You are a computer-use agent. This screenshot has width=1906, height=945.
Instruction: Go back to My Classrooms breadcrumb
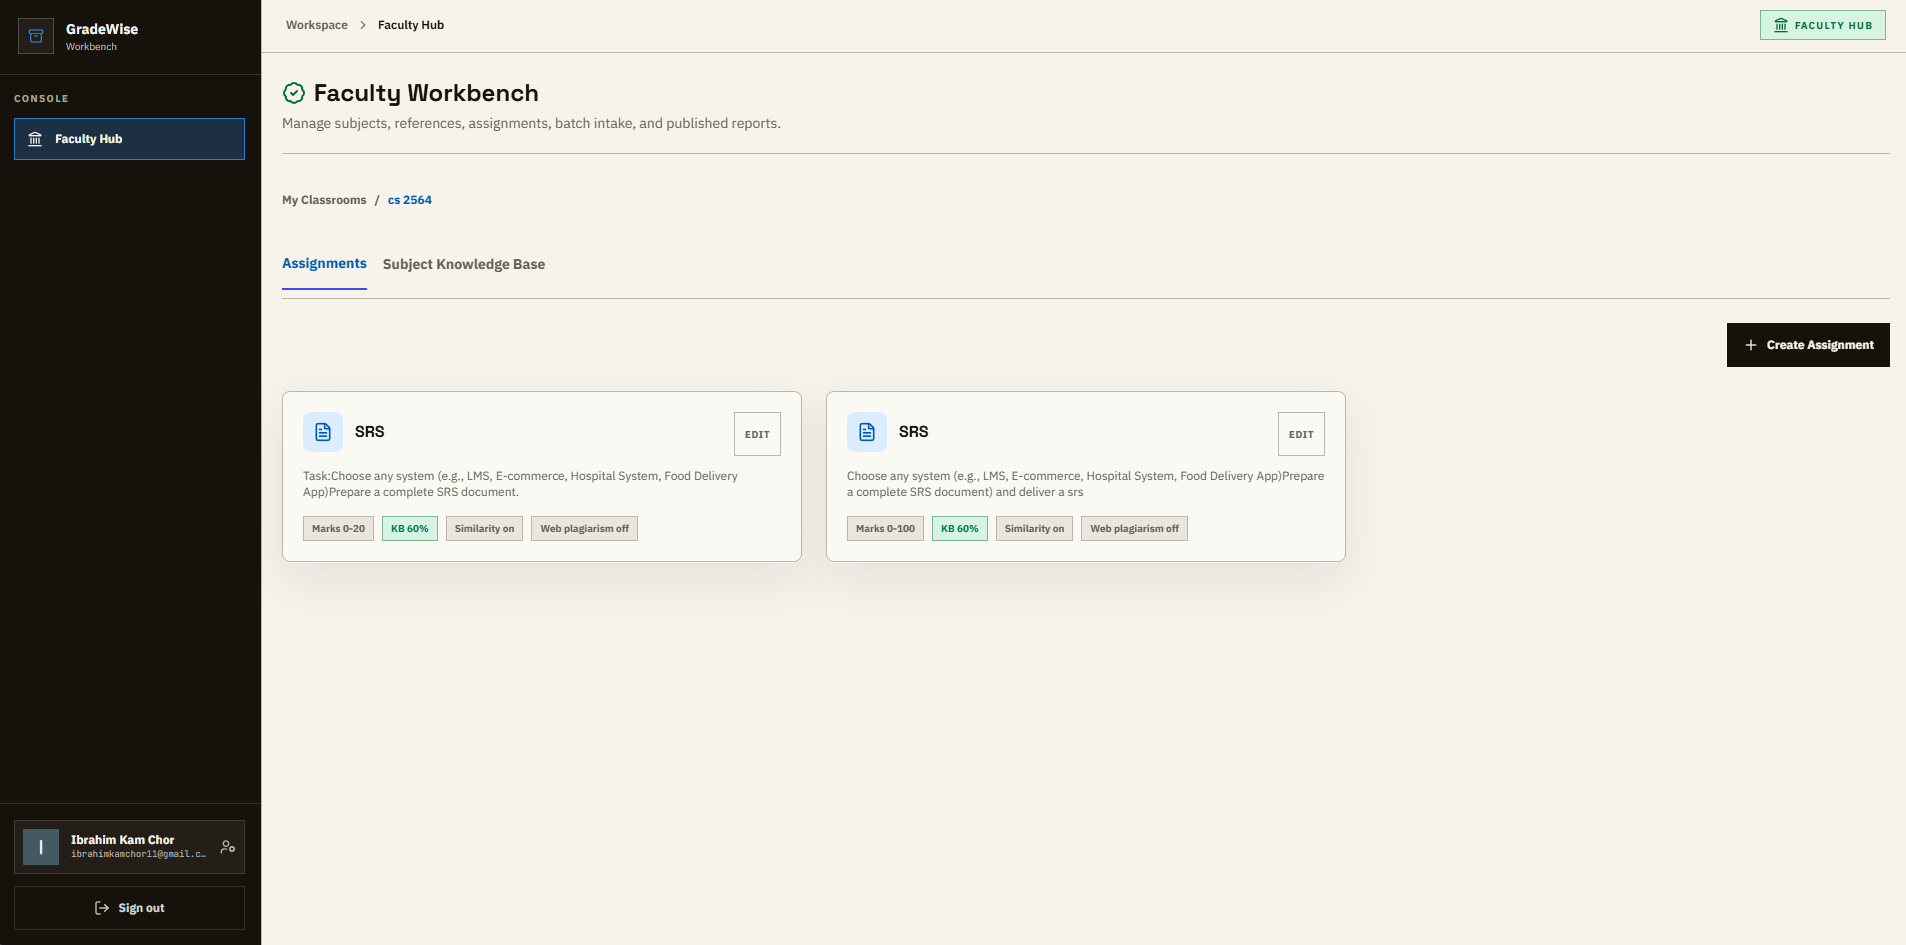click(x=324, y=200)
